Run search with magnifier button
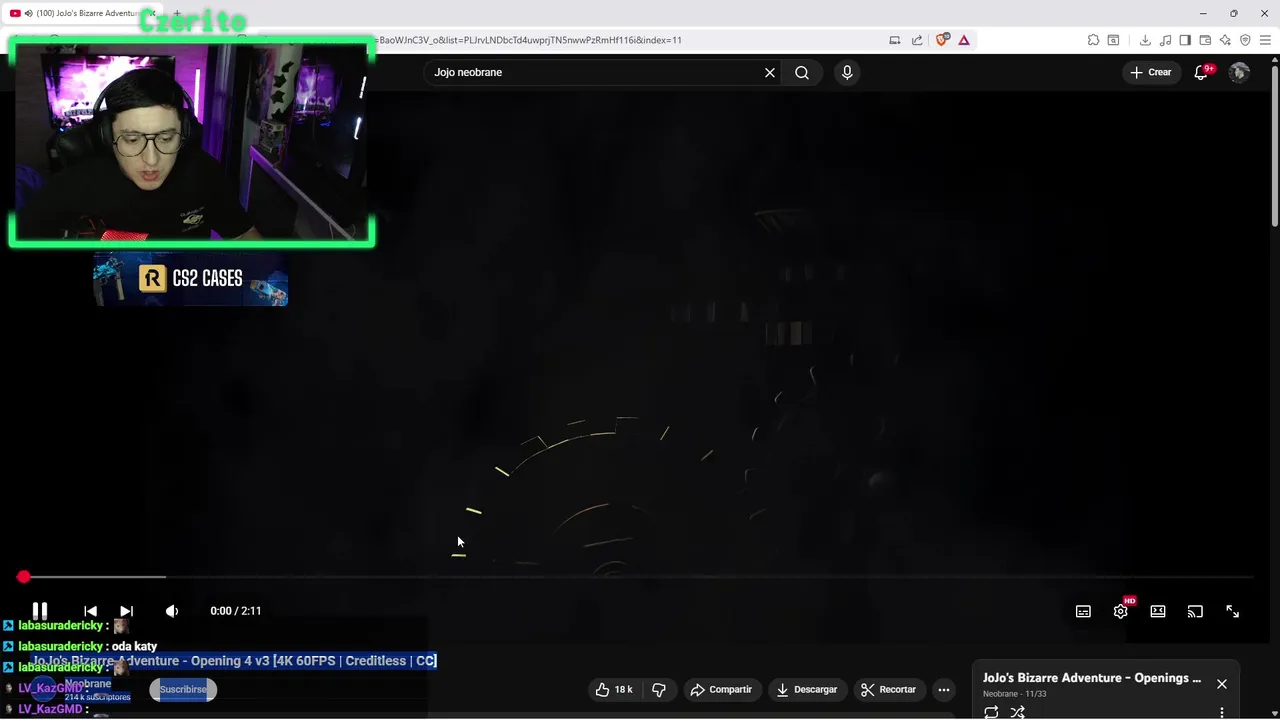This screenshot has width=1280, height=720. tap(802, 72)
